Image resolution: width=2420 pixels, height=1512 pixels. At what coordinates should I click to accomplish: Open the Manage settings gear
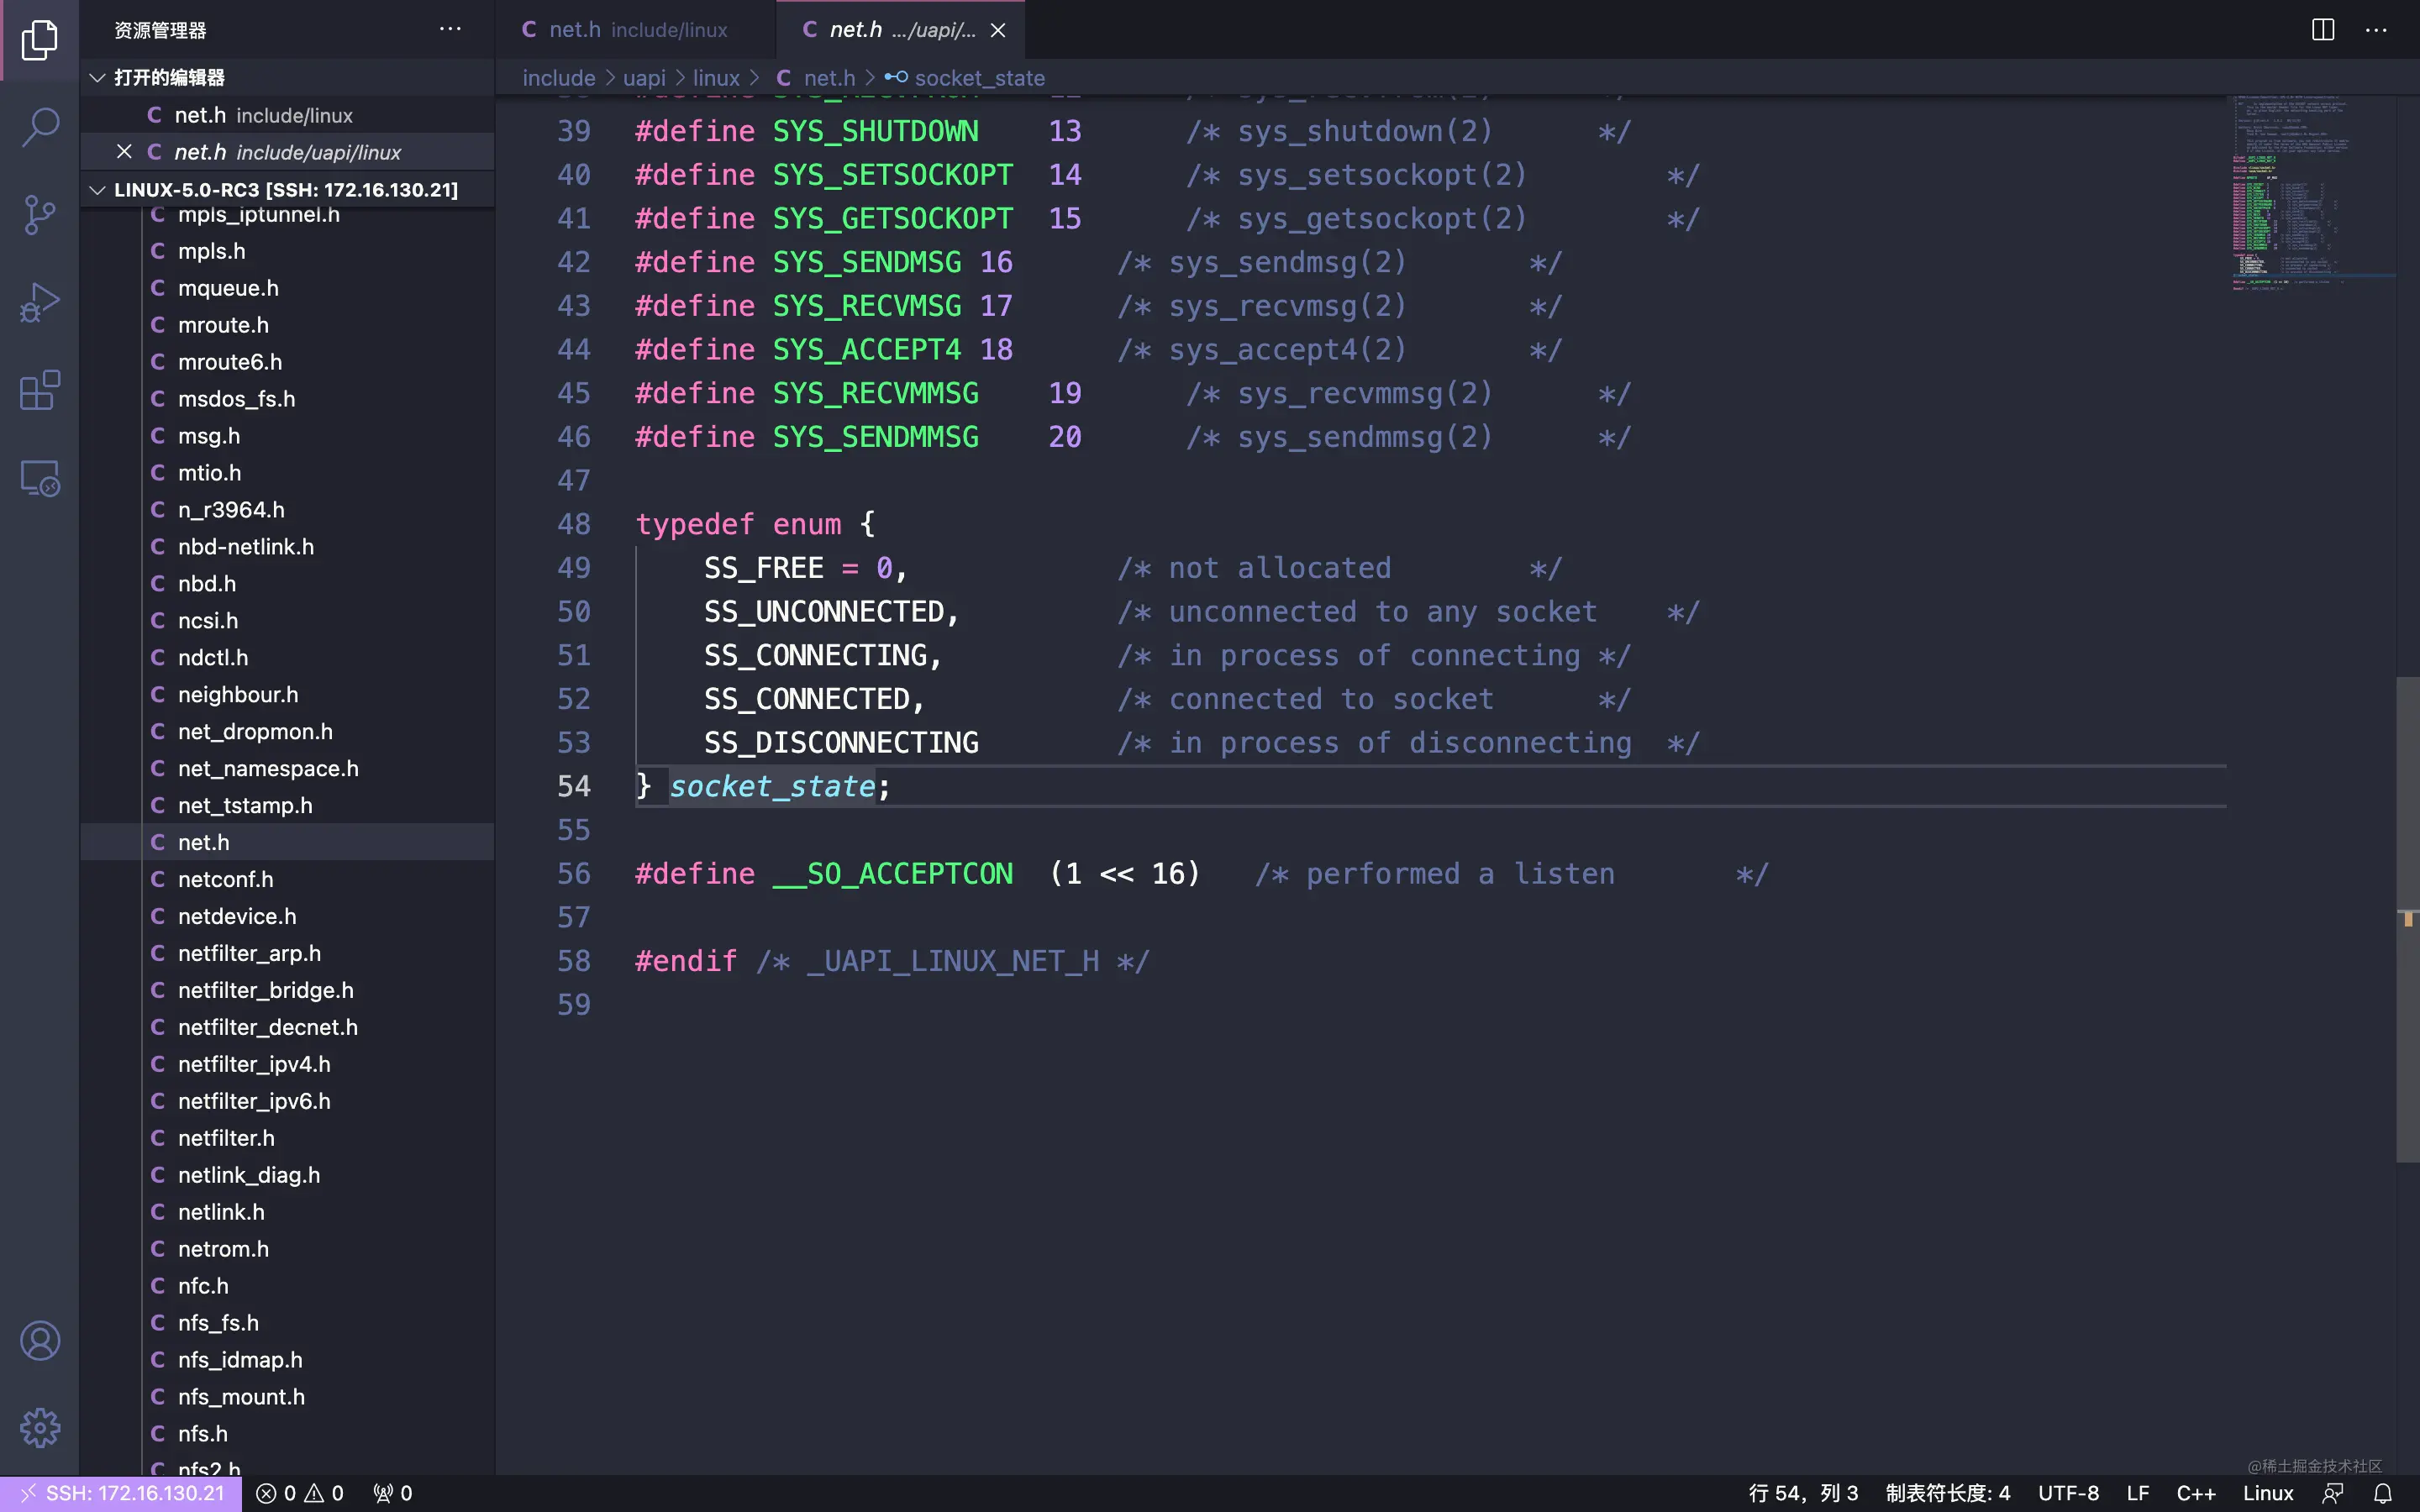click(x=40, y=1428)
